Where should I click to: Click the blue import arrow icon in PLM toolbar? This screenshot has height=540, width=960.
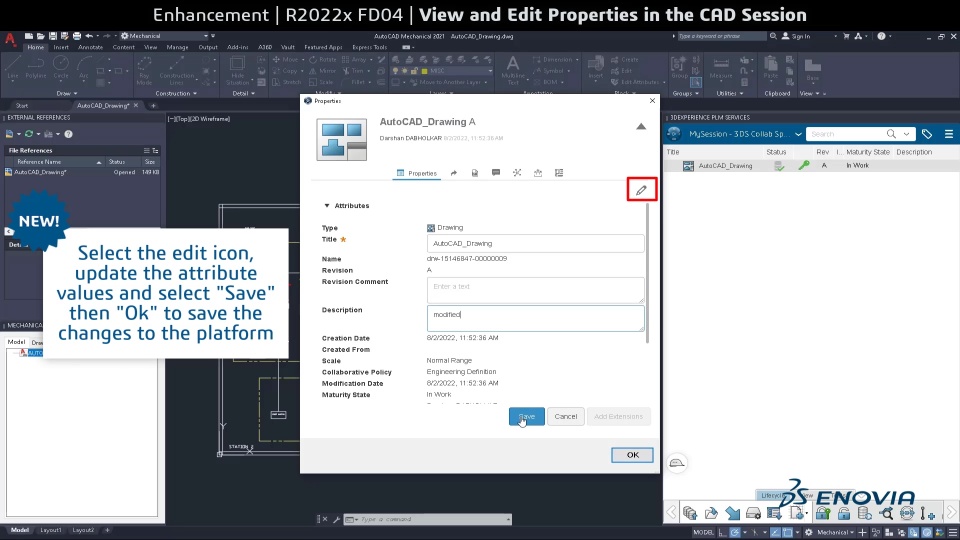(x=732, y=513)
